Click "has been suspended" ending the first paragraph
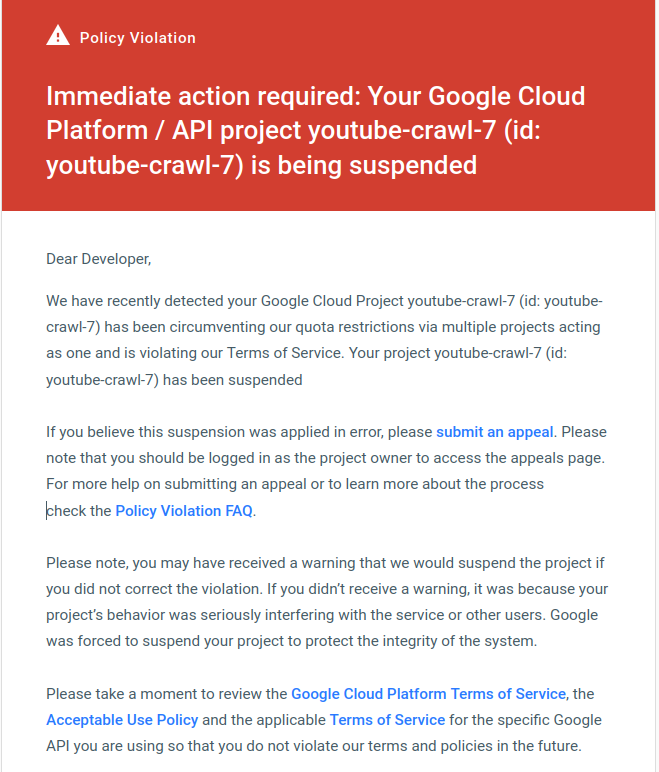This screenshot has width=659, height=772. click(x=232, y=380)
